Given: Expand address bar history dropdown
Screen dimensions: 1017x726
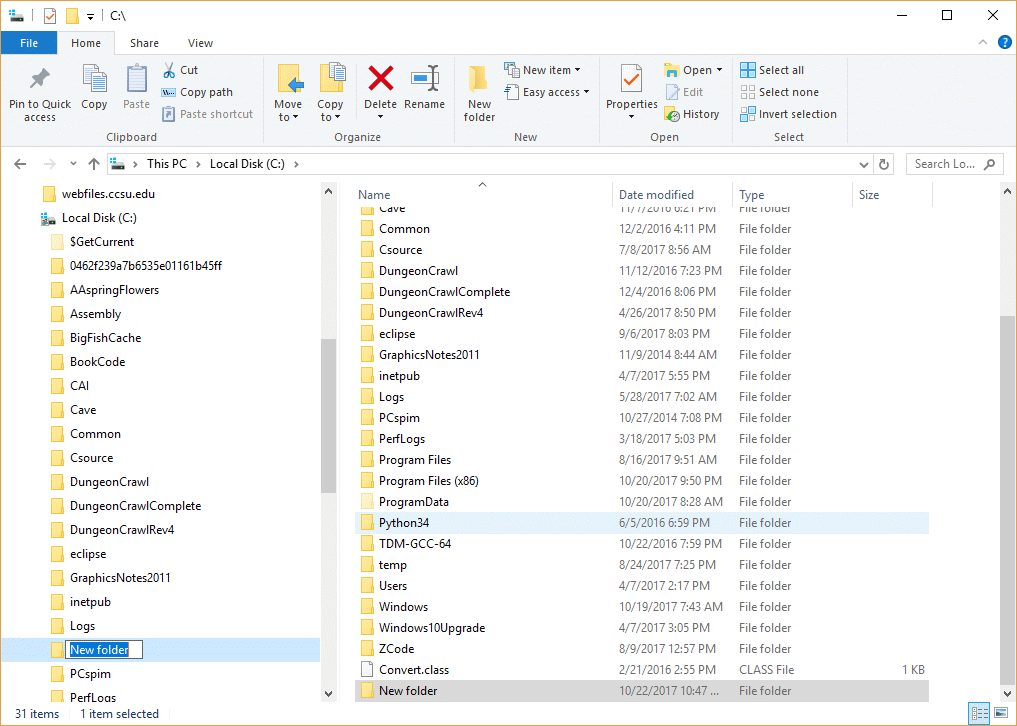Looking at the screenshot, I should point(864,164).
